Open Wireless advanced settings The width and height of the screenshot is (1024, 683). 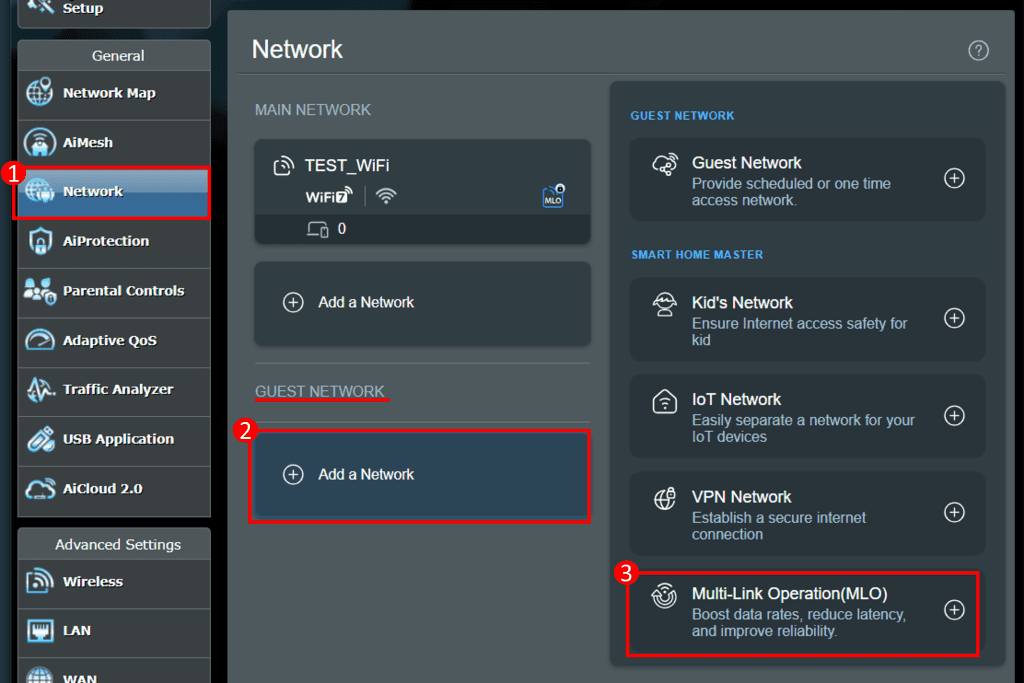pyautogui.click(x=114, y=582)
